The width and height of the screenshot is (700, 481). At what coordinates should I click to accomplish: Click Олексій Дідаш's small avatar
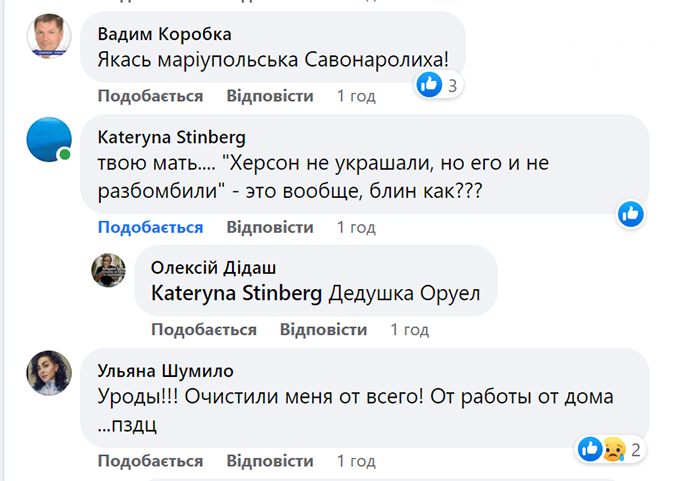click(108, 269)
